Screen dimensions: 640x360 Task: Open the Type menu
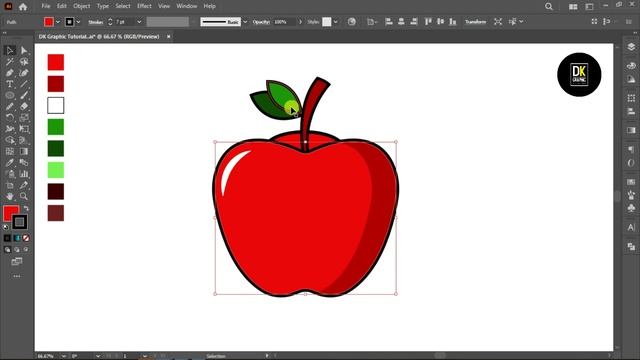[103, 6]
